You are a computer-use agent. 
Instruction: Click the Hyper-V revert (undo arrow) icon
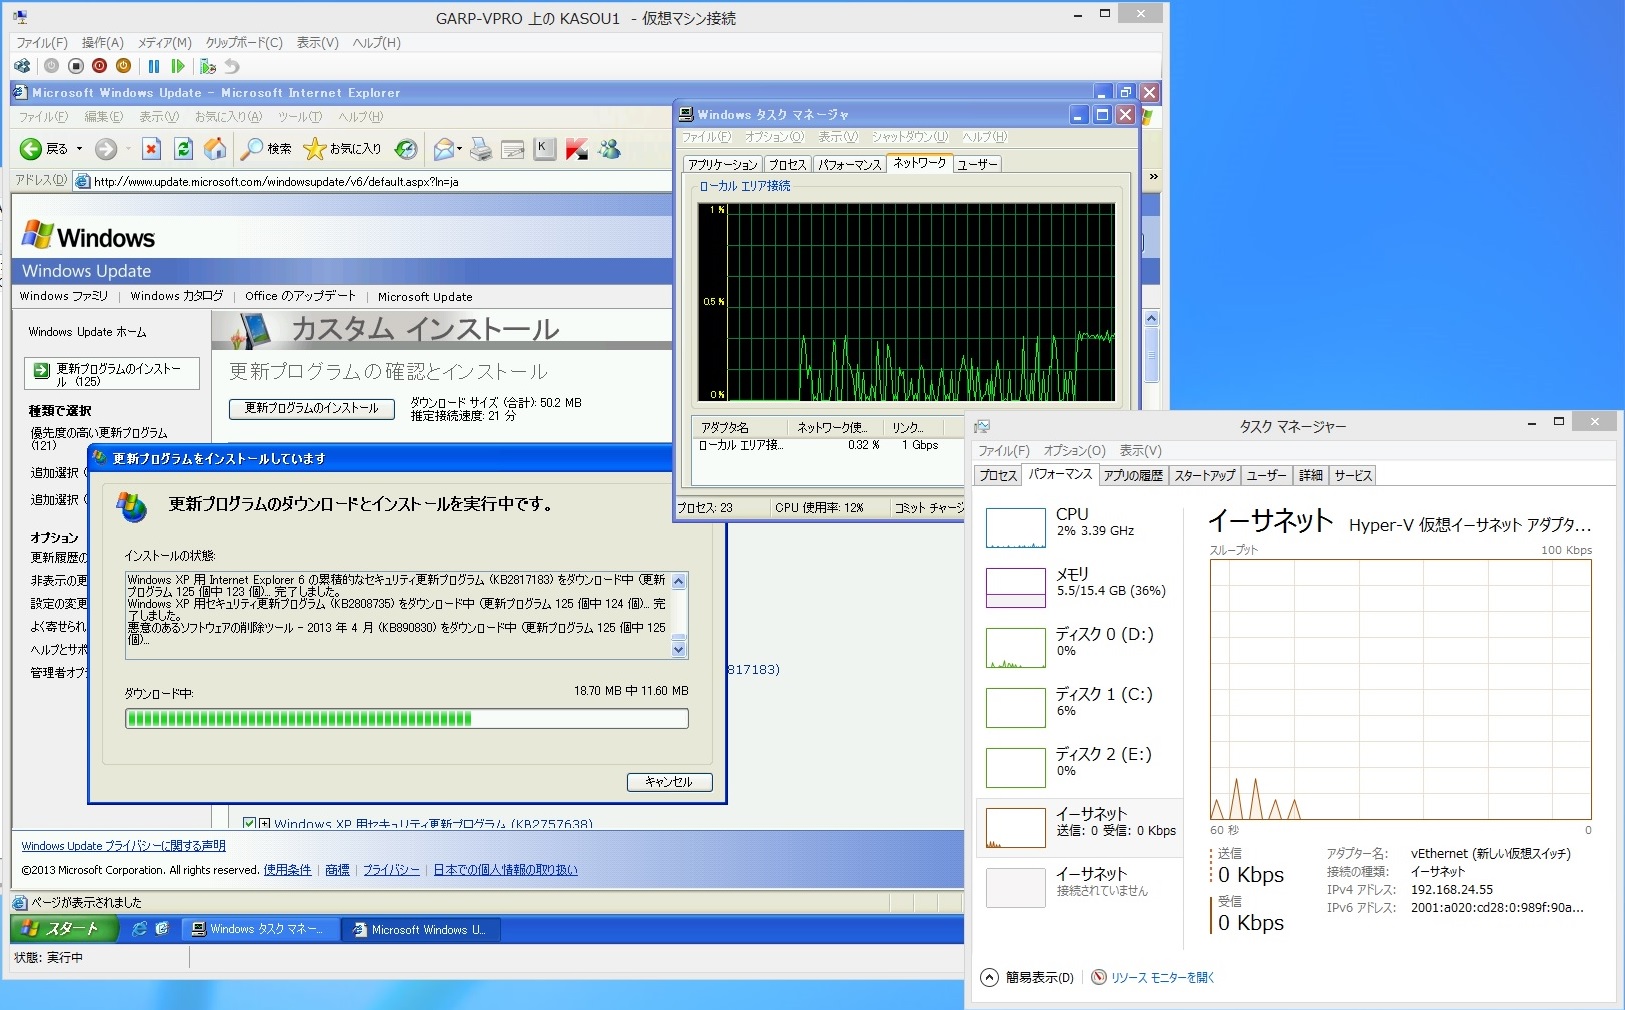point(232,66)
